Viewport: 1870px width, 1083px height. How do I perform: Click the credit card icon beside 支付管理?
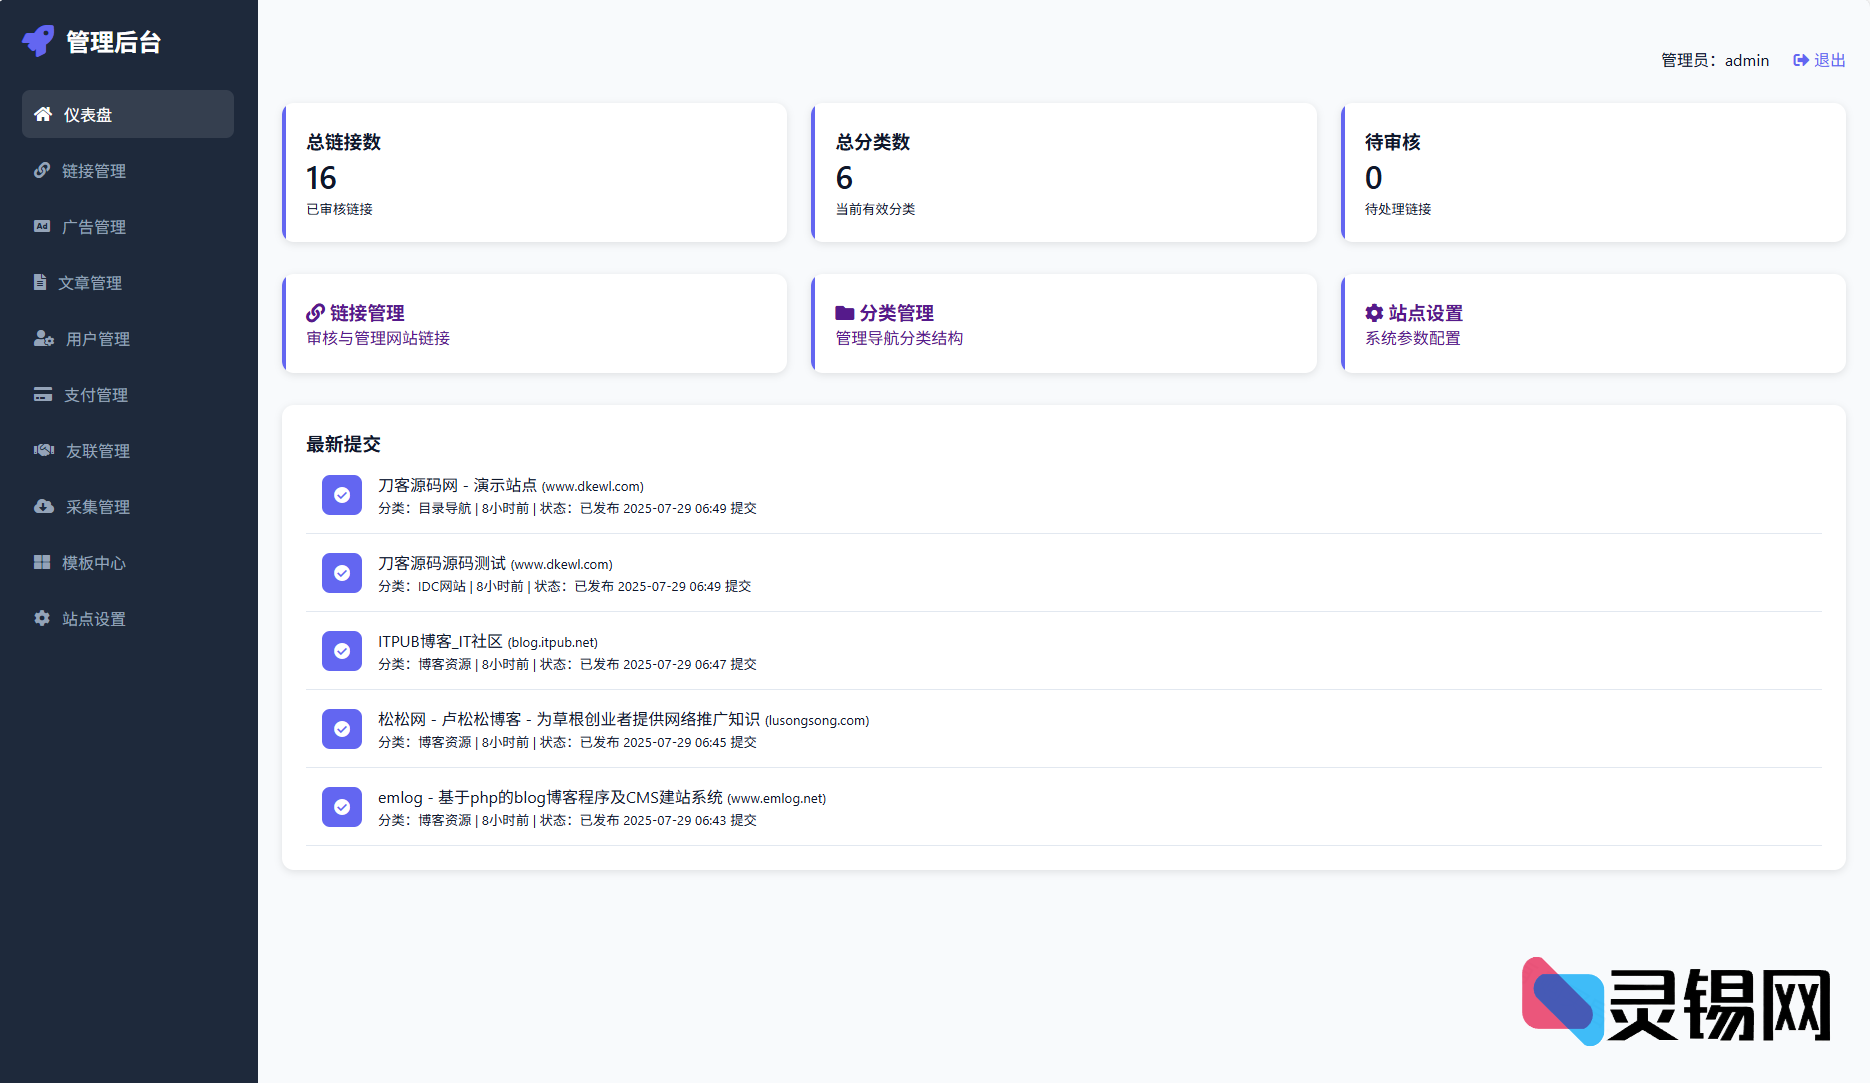[43, 394]
